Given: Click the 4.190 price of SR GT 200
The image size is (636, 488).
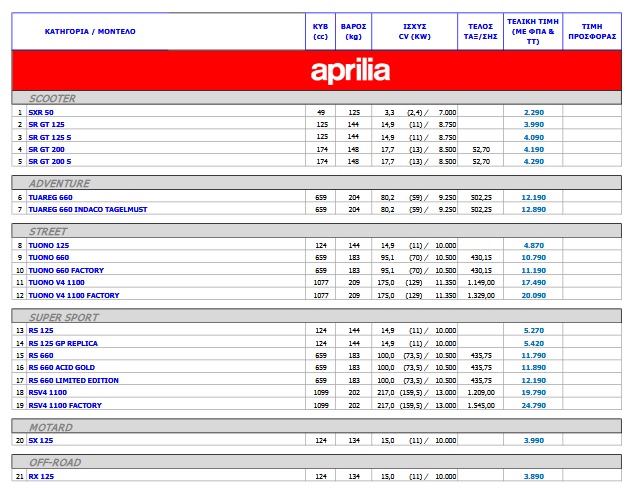Looking at the screenshot, I should tap(534, 149).
